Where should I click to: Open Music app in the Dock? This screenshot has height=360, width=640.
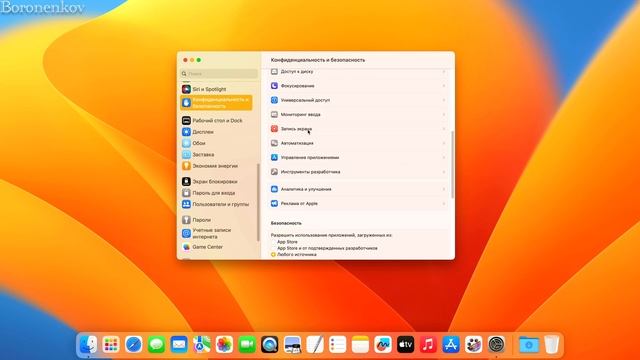[428, 345]
